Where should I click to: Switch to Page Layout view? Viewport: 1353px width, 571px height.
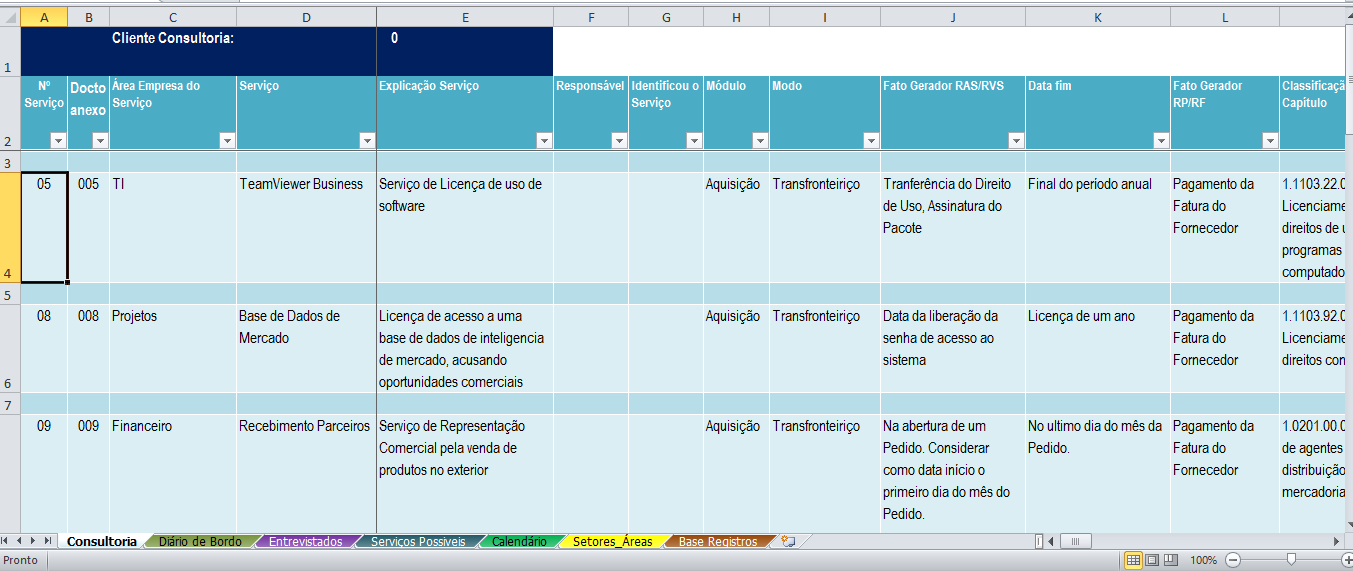[1152, 560]
